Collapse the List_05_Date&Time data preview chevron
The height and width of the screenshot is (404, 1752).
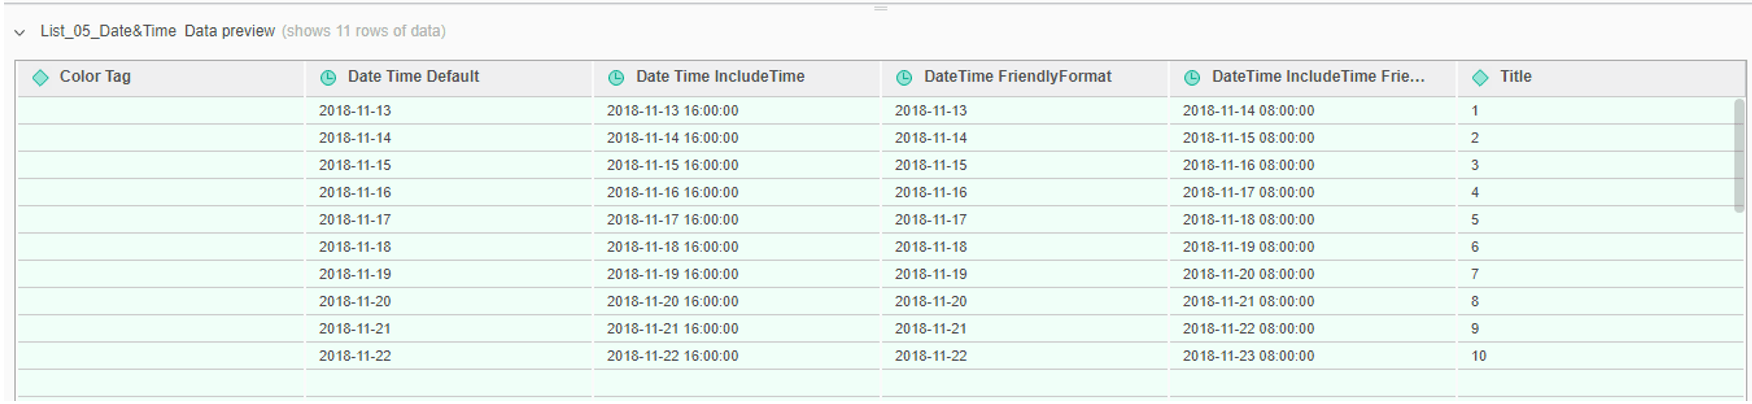click(x=20, y=32)
